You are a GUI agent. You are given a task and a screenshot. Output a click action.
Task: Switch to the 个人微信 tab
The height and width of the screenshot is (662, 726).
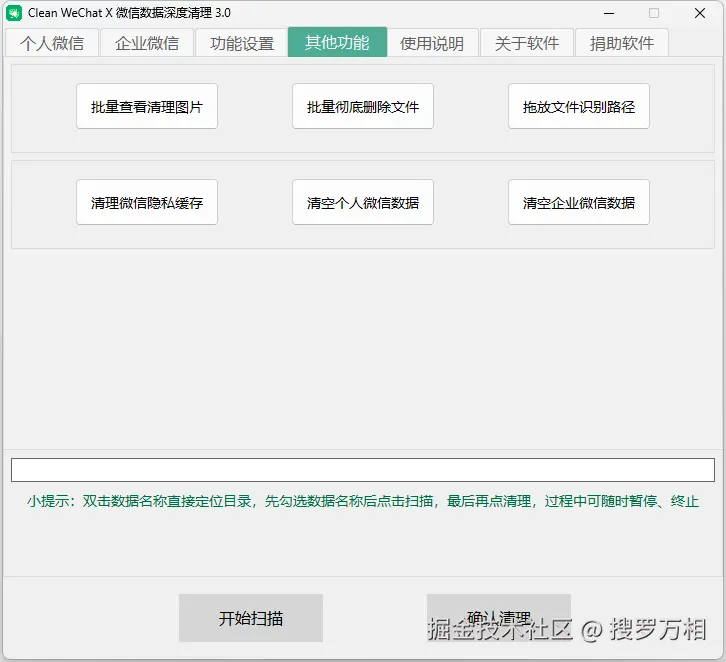click(52, 43)
